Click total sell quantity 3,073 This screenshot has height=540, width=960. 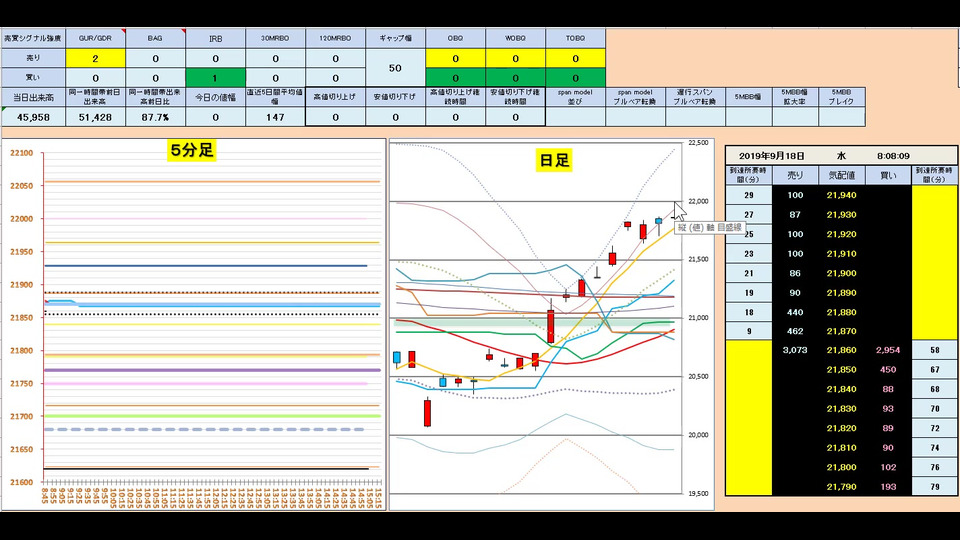click(795, 350)
